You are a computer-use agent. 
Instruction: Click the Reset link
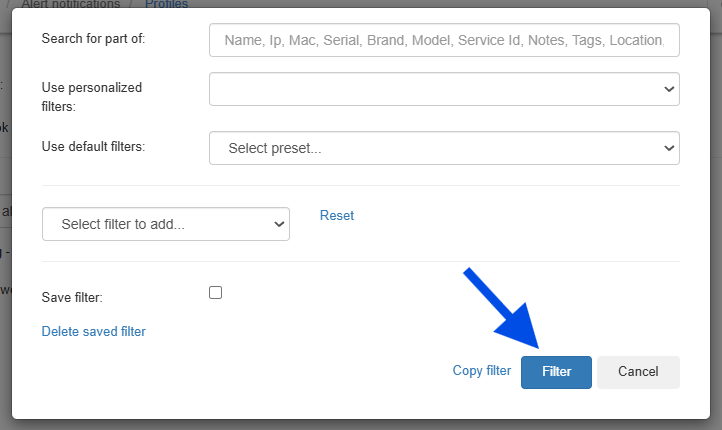tap(337, 216)
